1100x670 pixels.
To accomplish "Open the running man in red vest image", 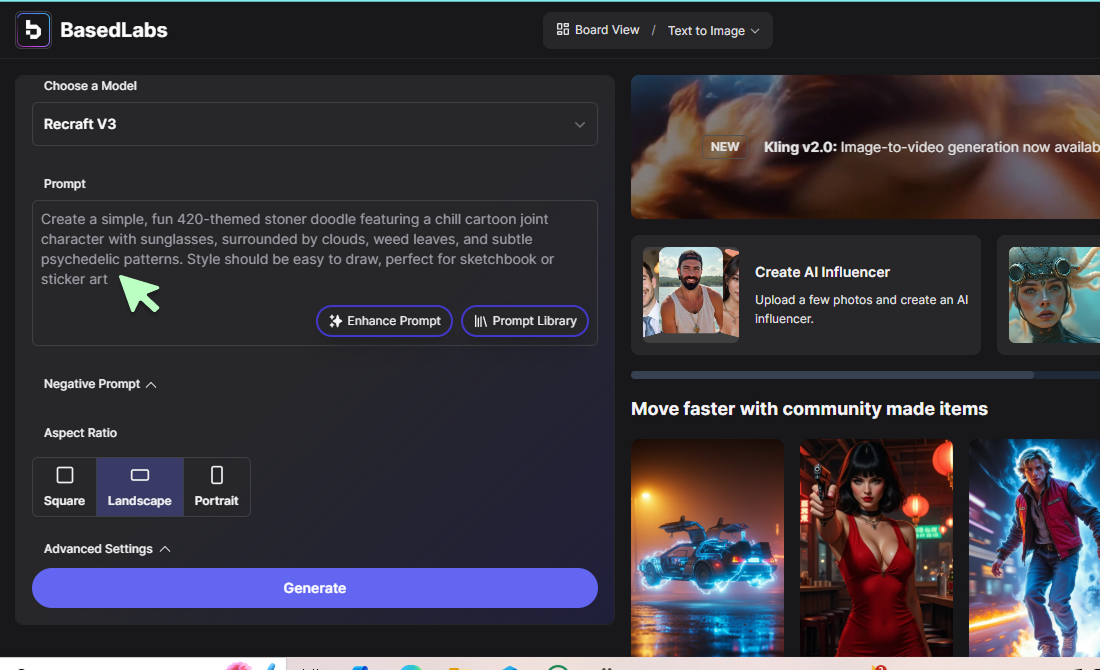I will 1034,547.
